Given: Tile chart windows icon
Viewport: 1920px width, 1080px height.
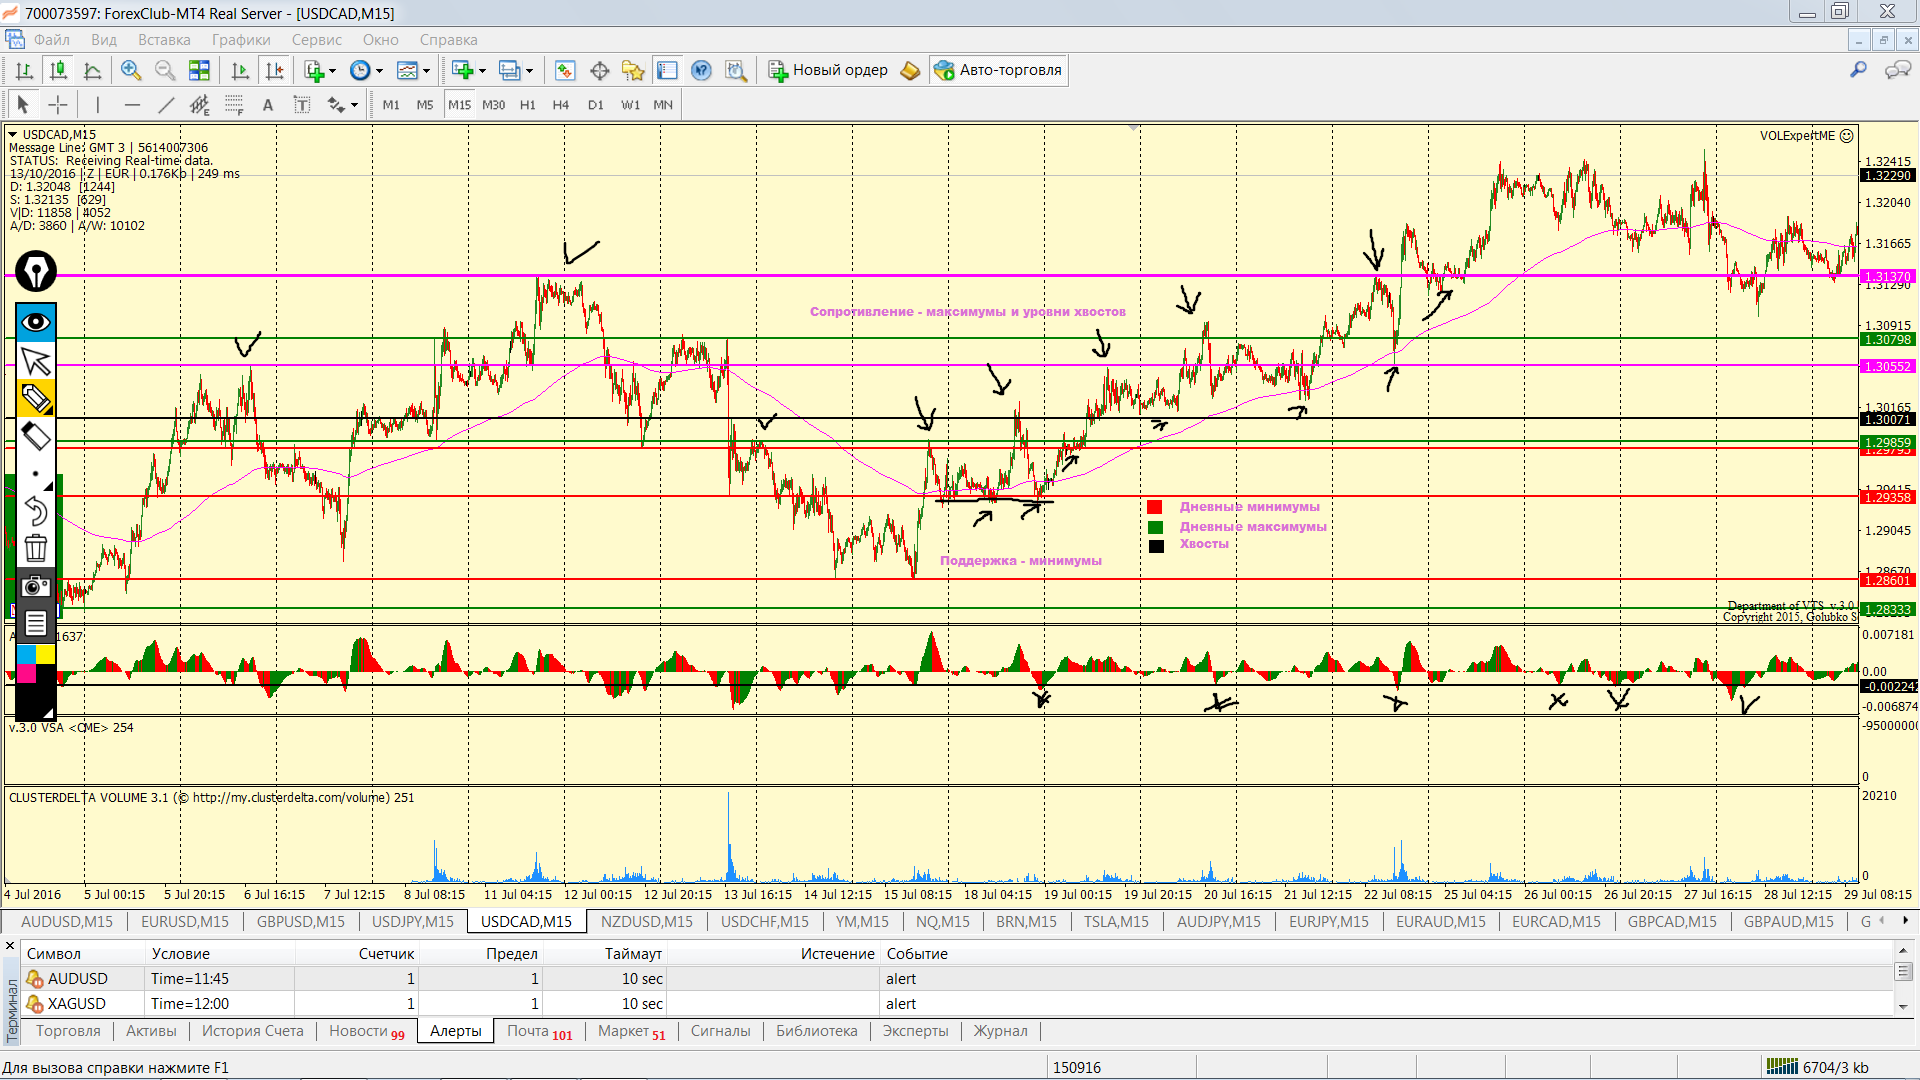Looking at the screenshot, I should pos(199,70).
